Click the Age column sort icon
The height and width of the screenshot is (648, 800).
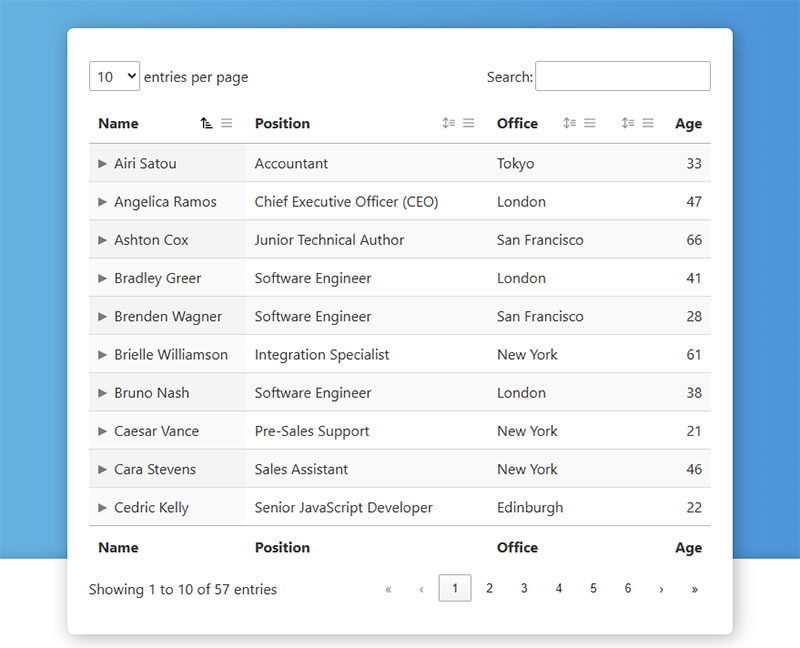point(628,123)
